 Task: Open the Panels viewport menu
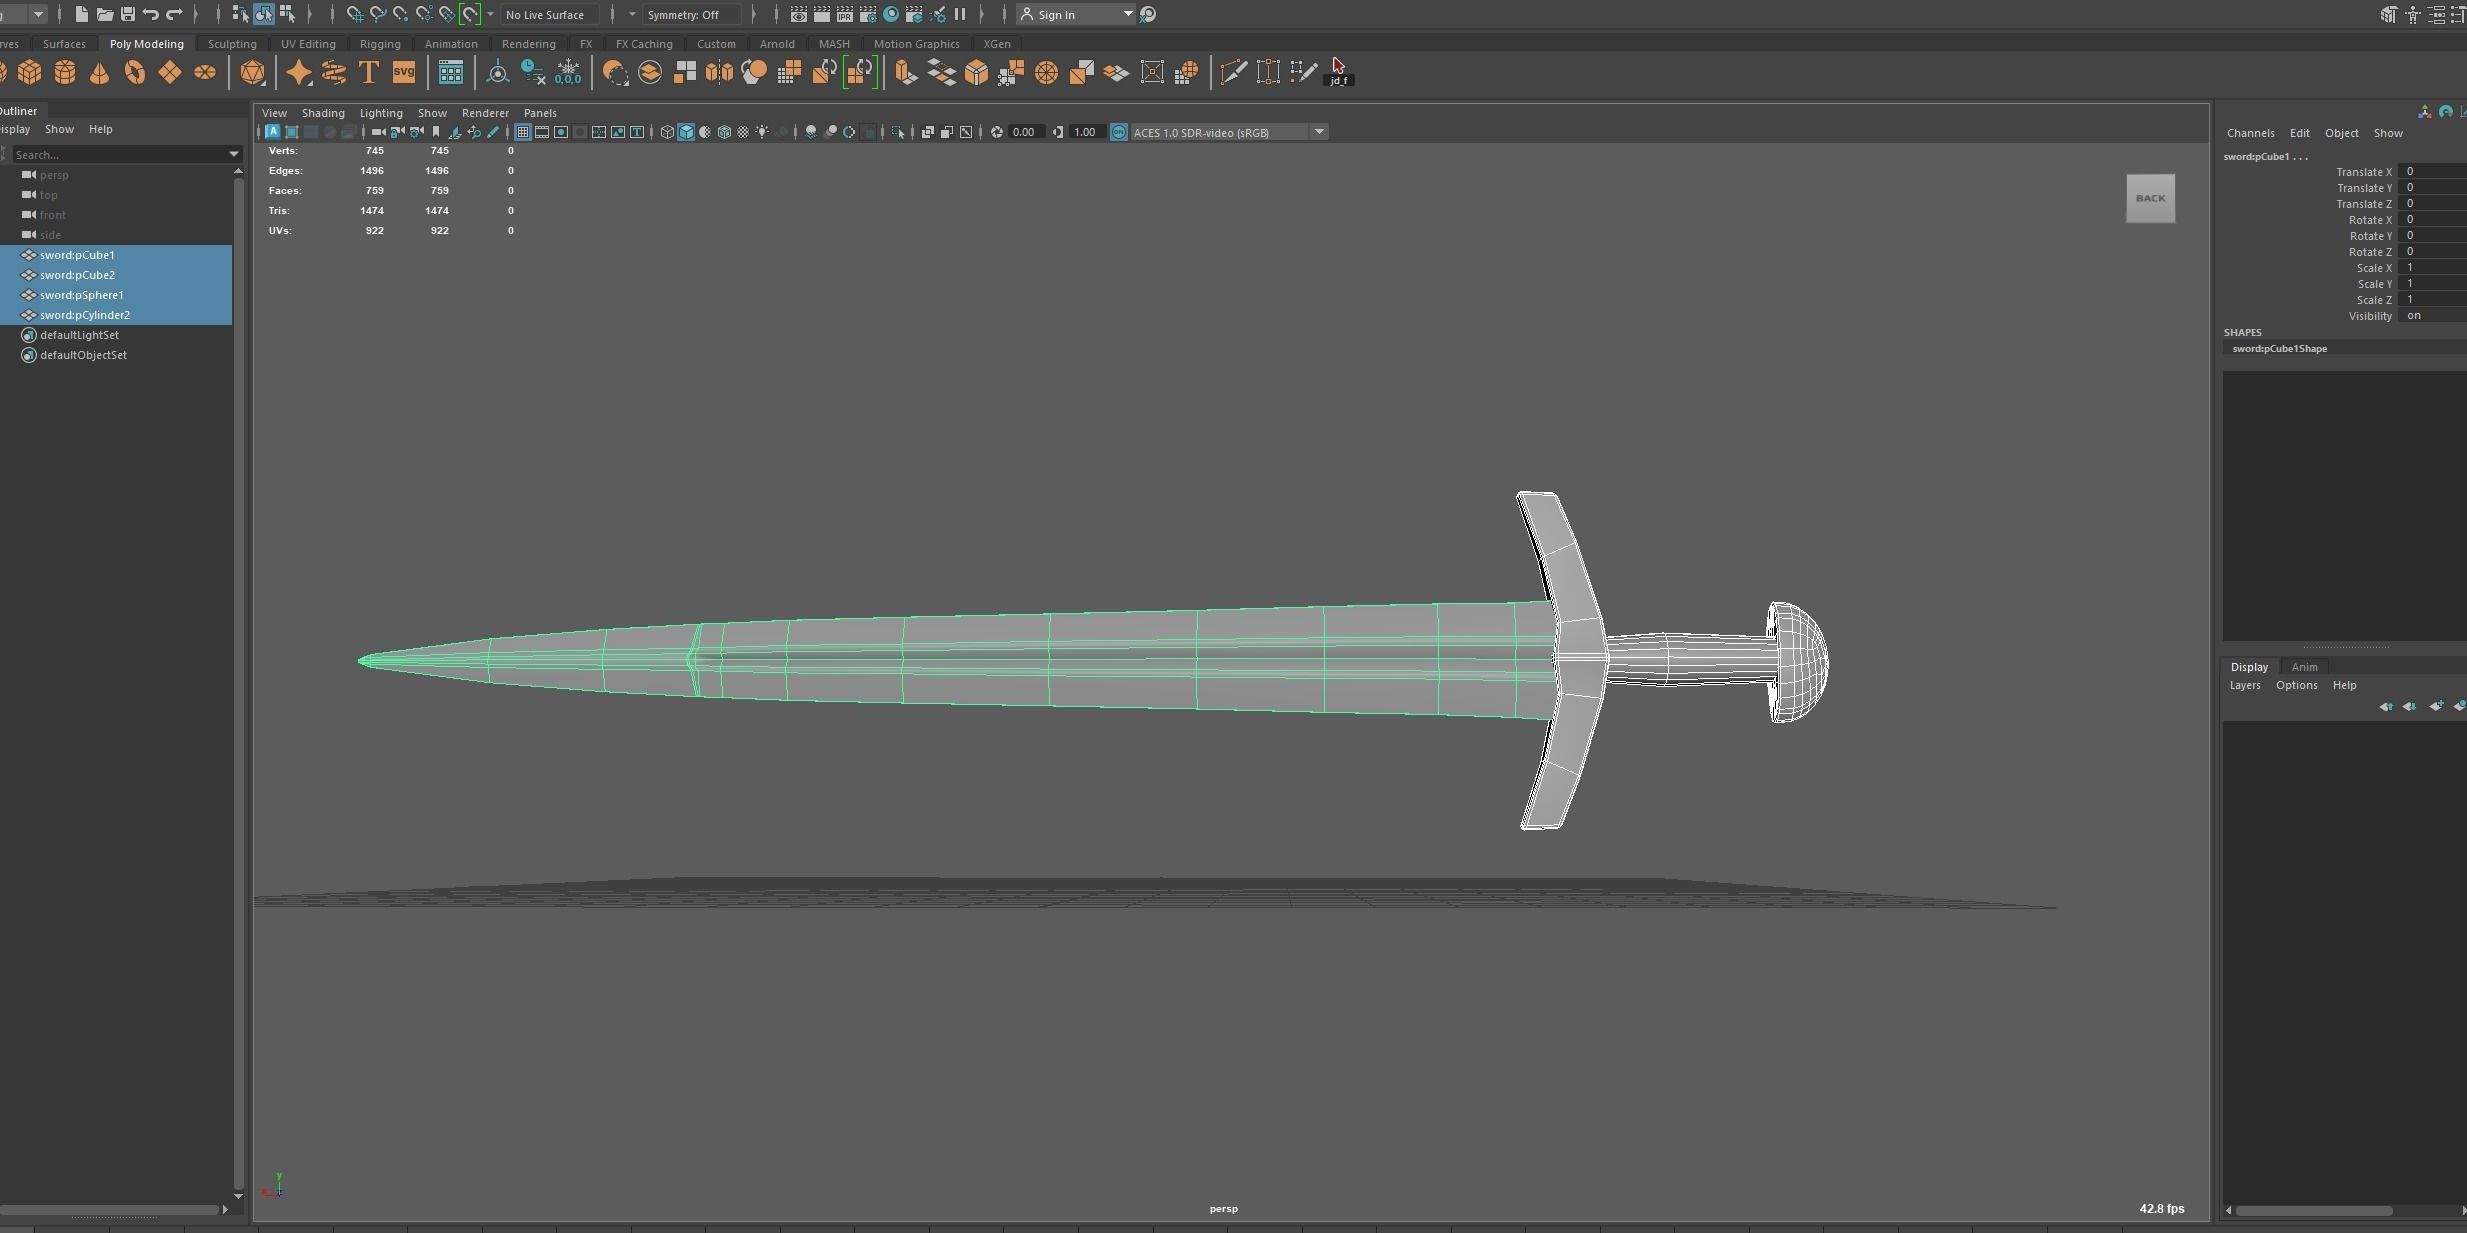(540, 113)
